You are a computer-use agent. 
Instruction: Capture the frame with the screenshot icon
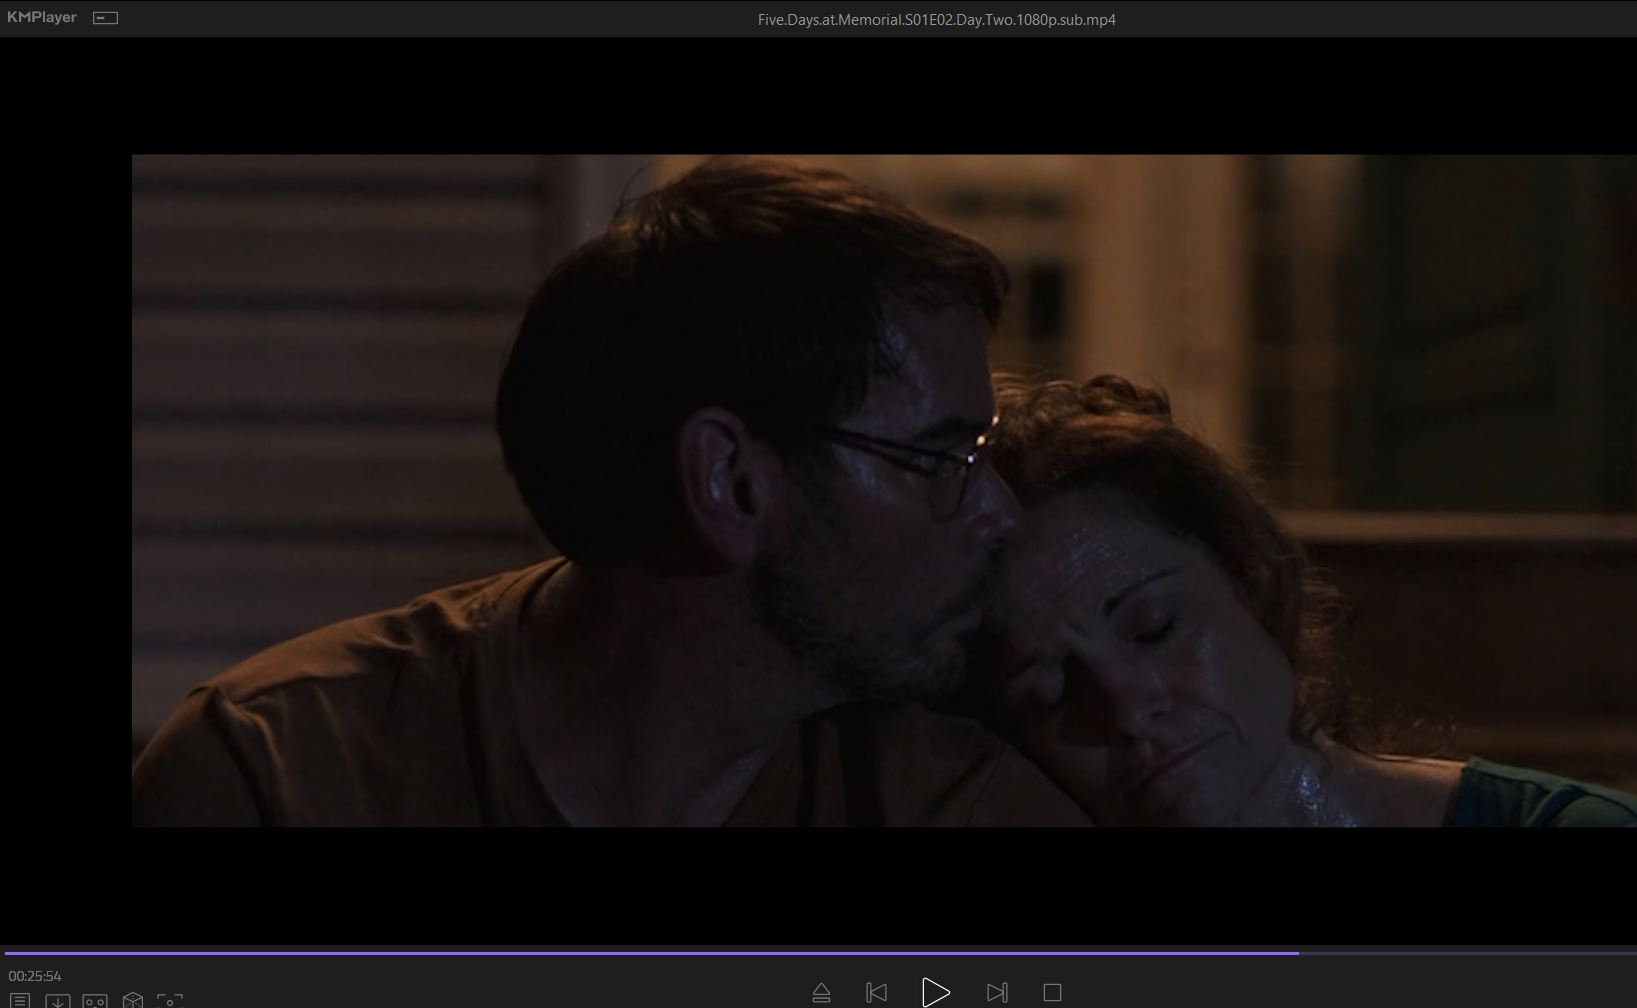coord(170,1000)
